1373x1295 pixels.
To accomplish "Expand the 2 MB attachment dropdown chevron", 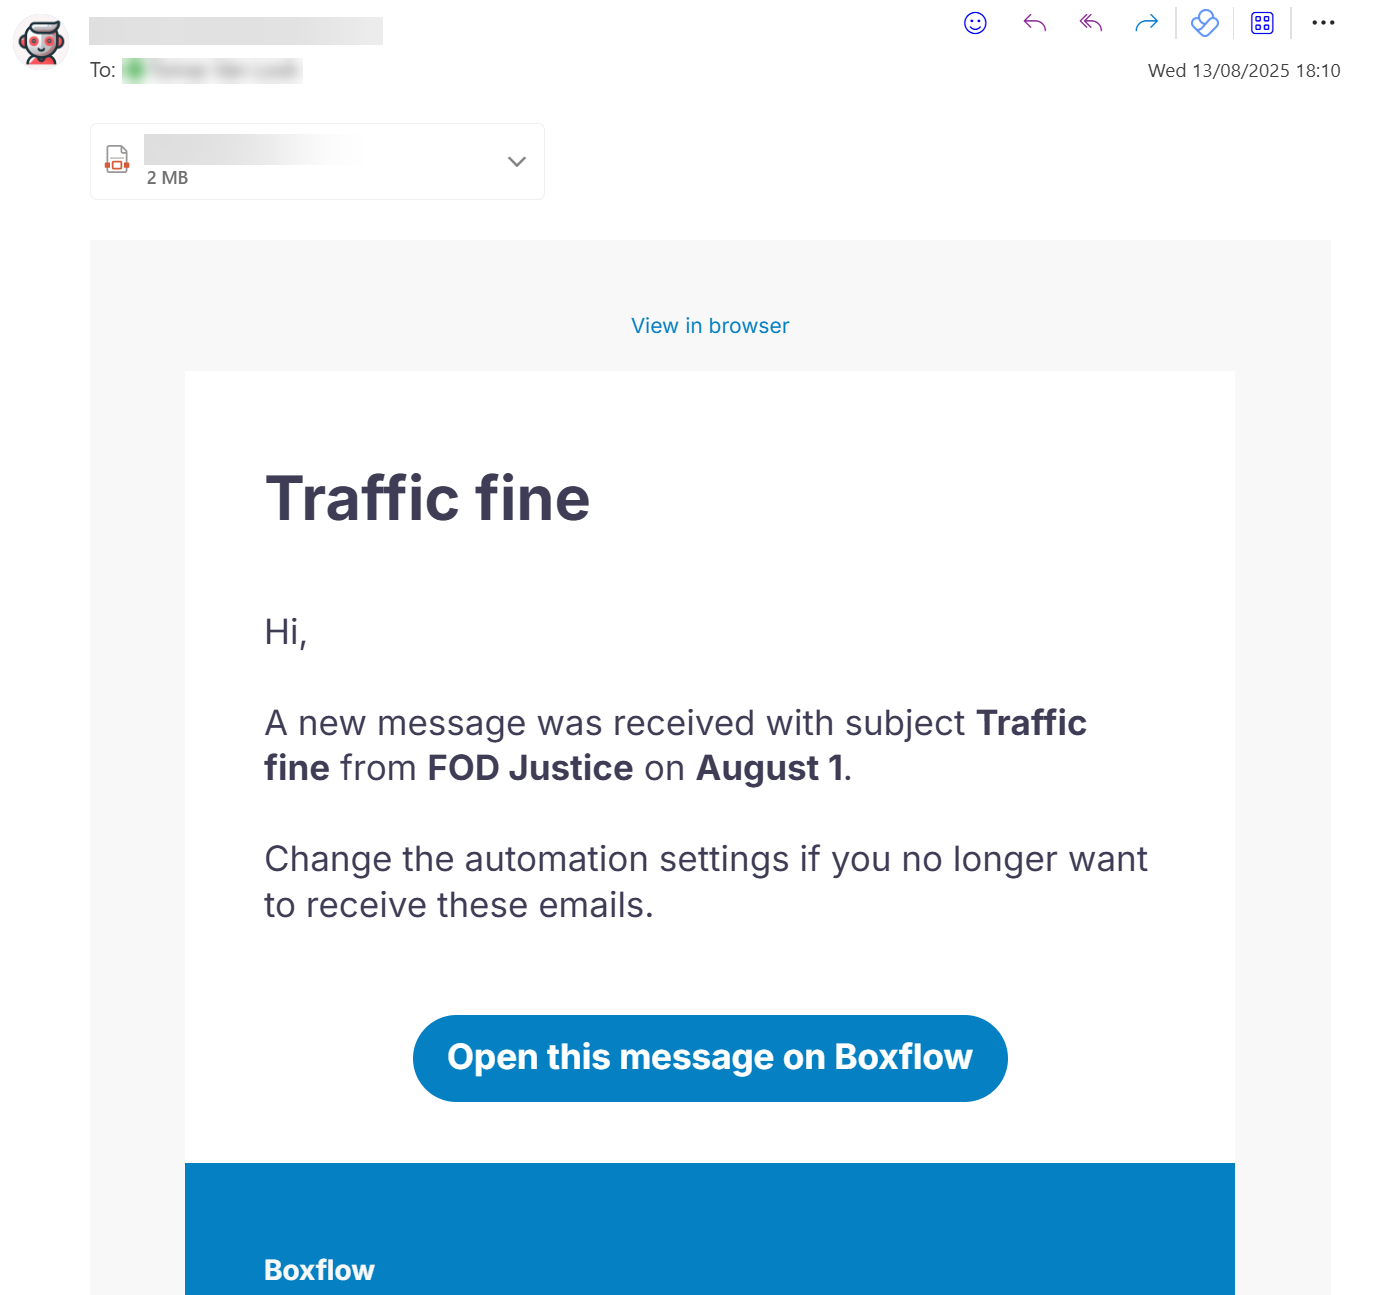I will click(x=516, y=161).
